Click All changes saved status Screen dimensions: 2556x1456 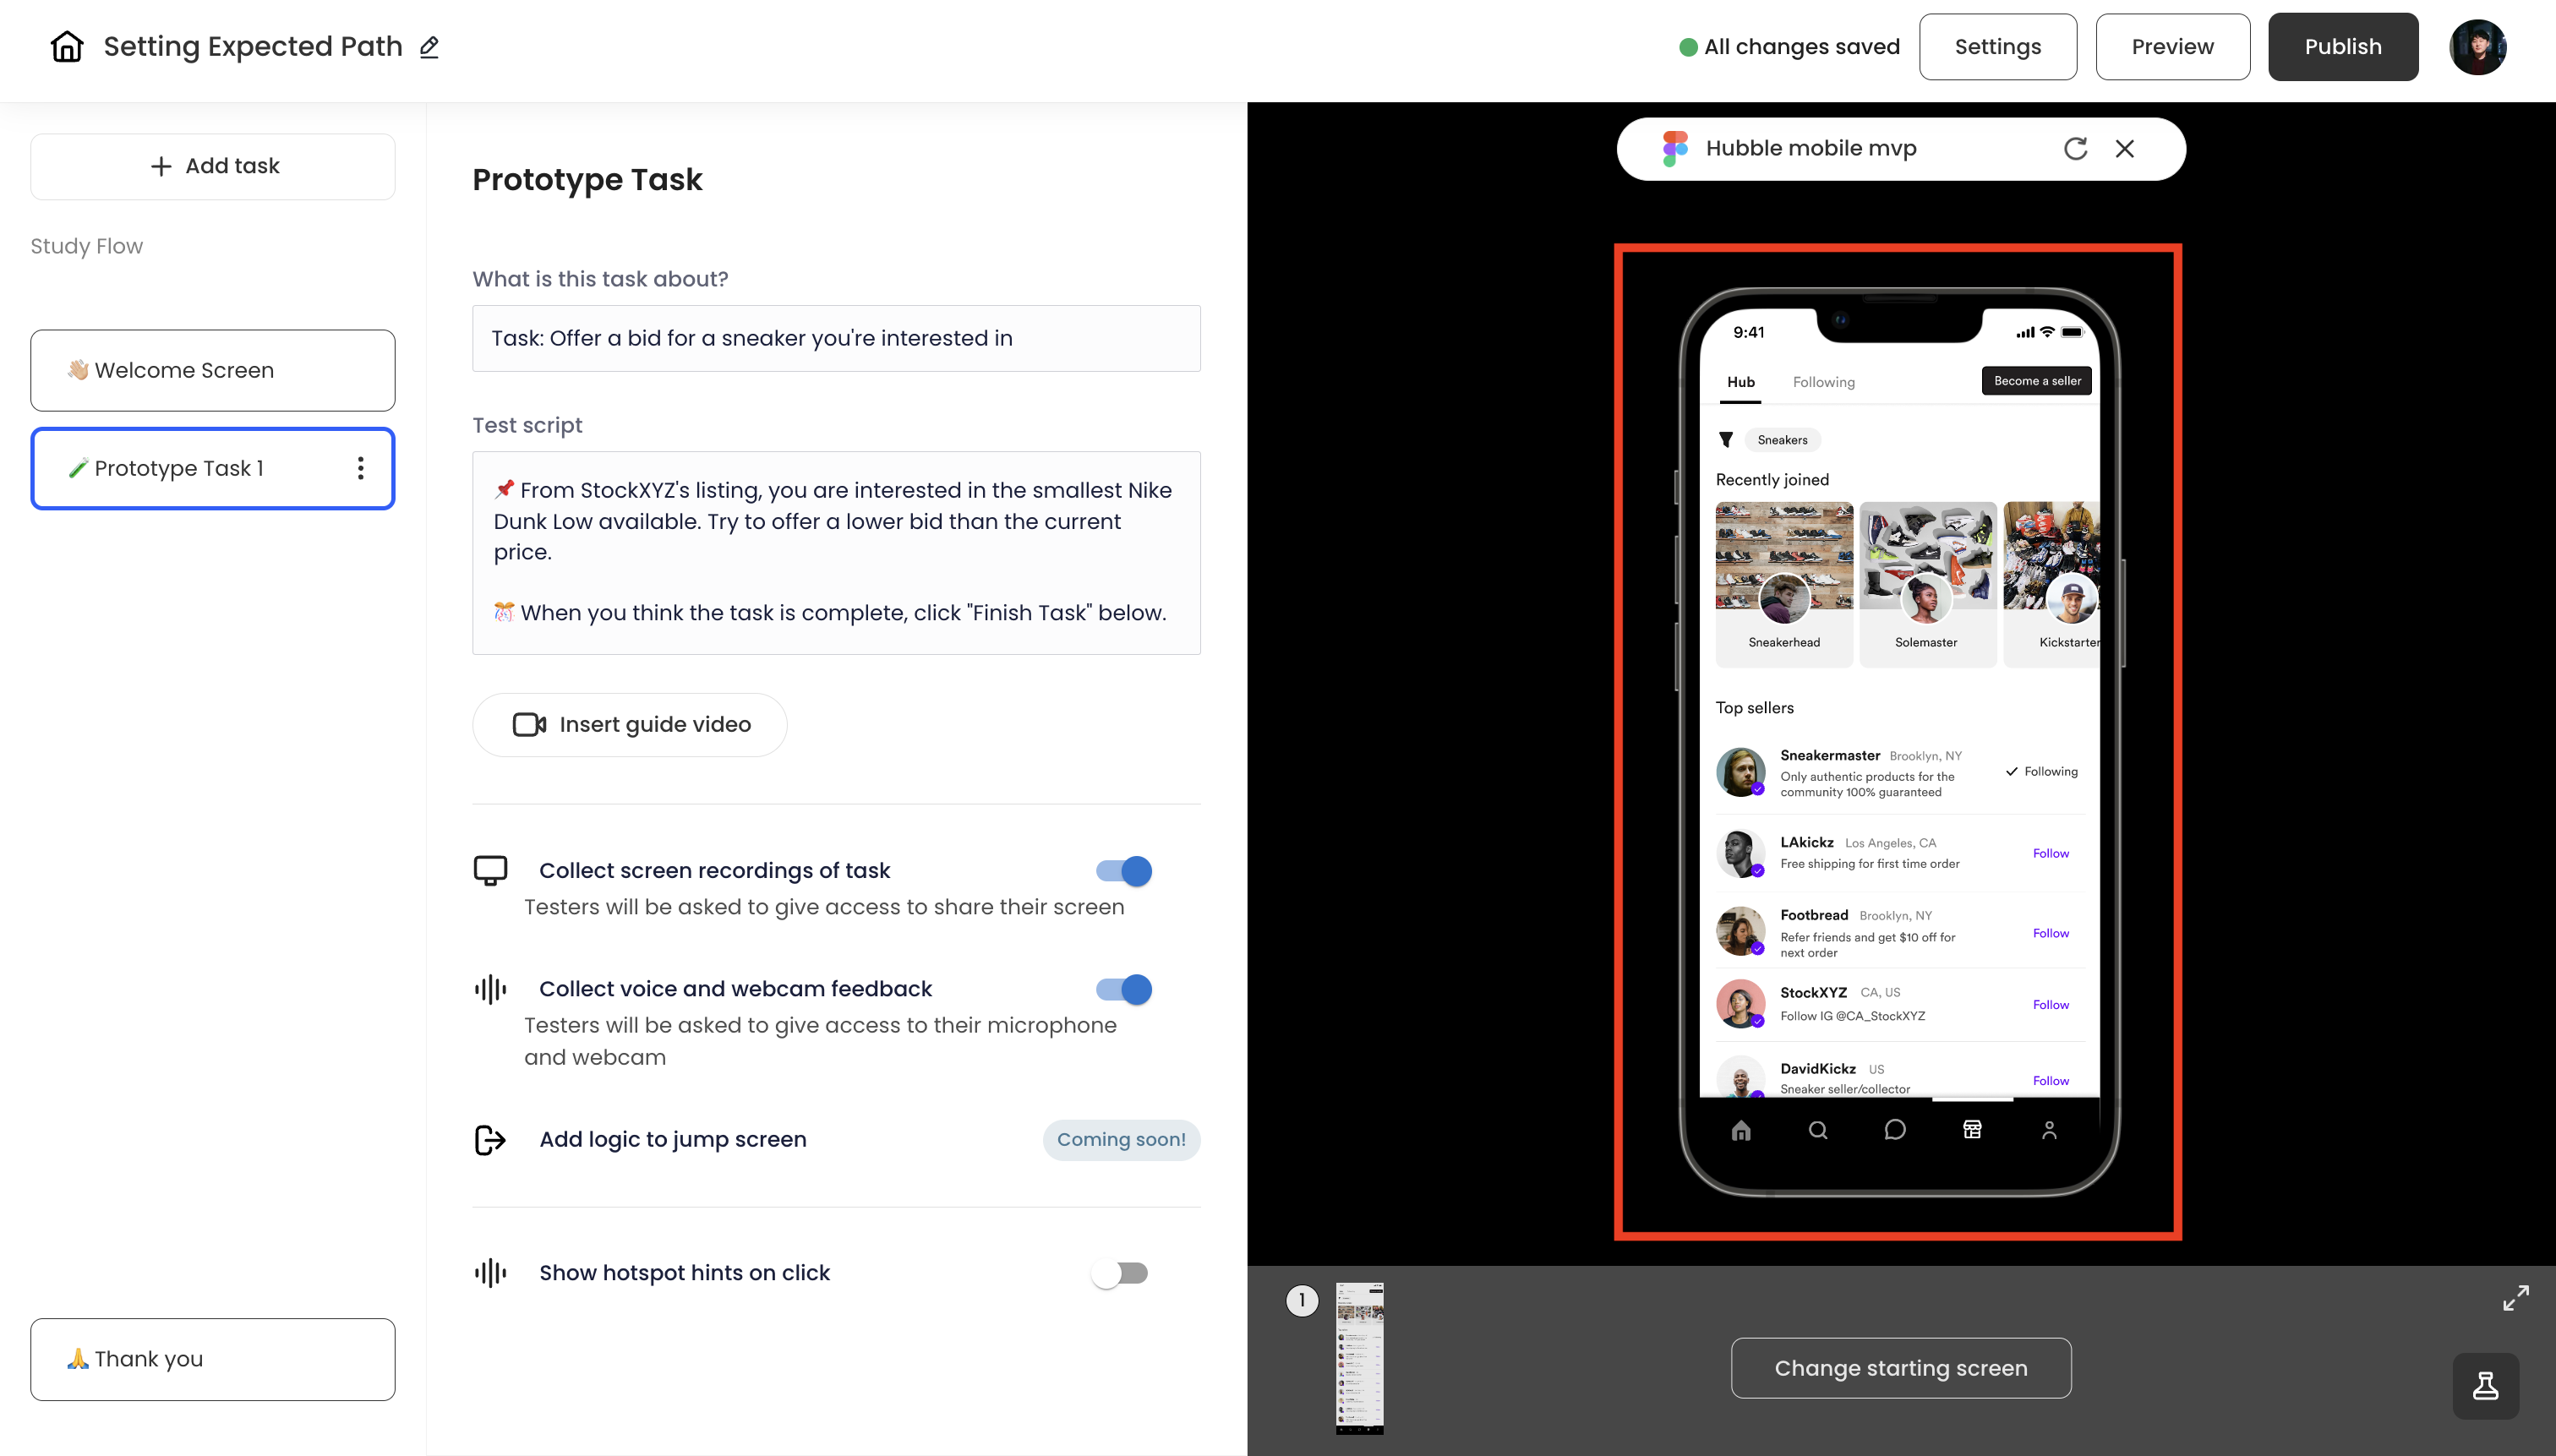(1789, 47)
